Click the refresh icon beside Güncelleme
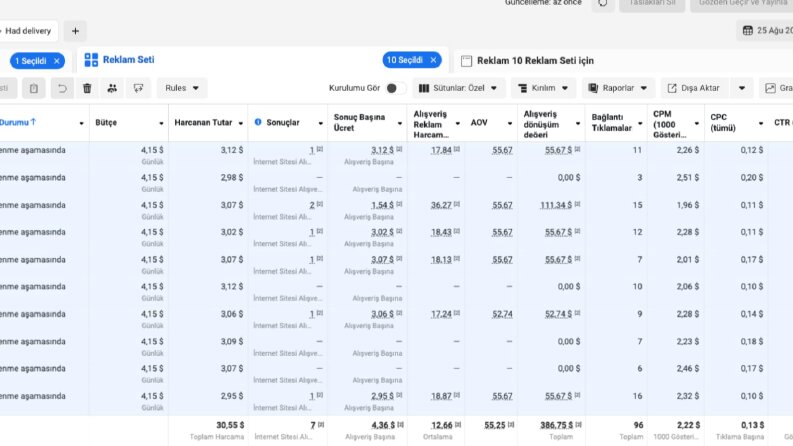Image resolution: width=793 pixels, height=446 pixels. pyautogui.click(x=602, y=4)
